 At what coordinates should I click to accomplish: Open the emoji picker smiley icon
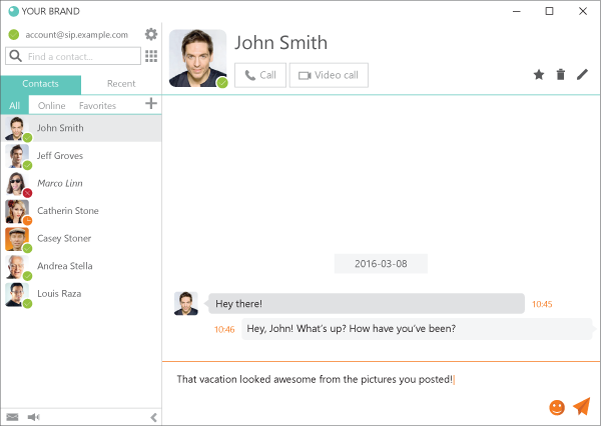pos(557,407)
